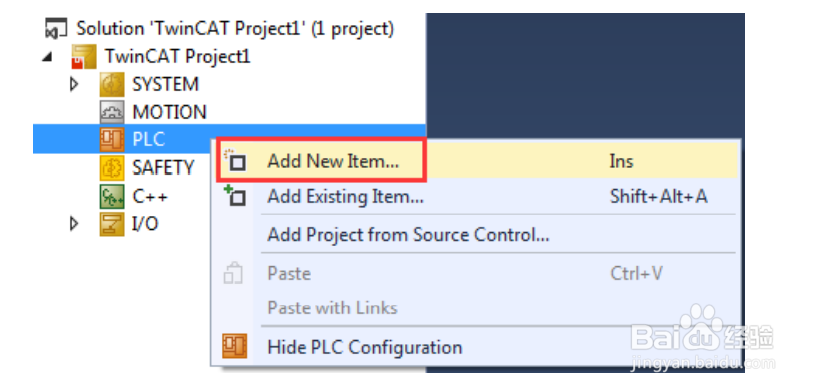
Task: Expand the SYSTEM tree node arrow
Action: (74, 84)
